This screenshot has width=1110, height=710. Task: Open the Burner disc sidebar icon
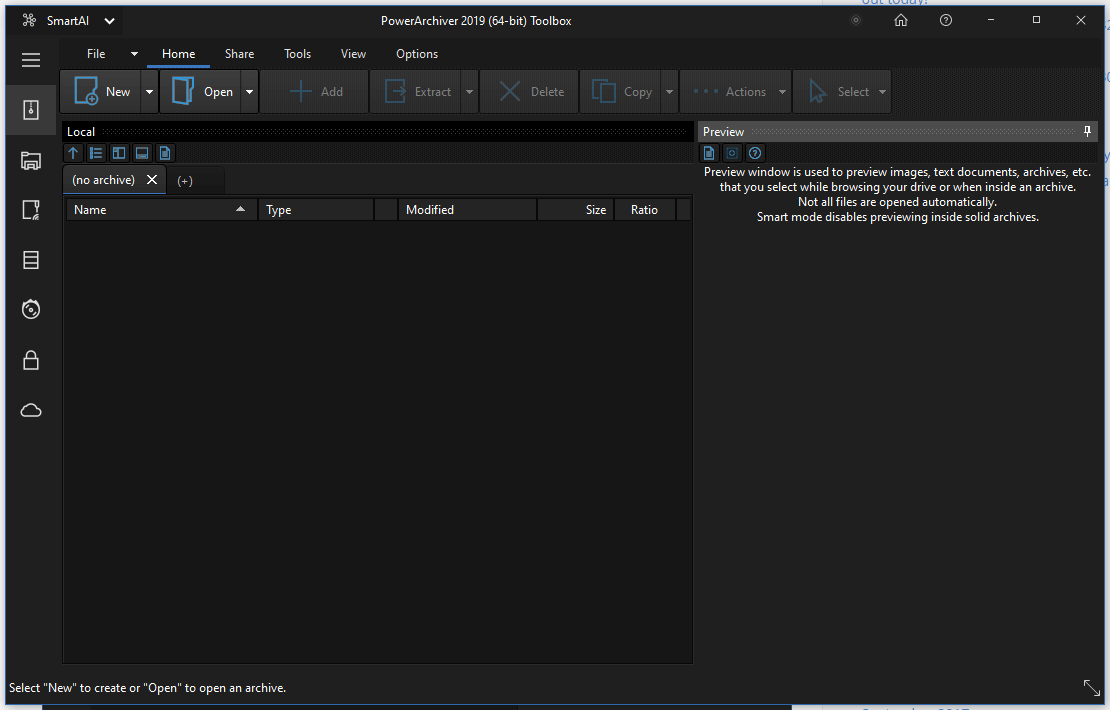[30, 309]
